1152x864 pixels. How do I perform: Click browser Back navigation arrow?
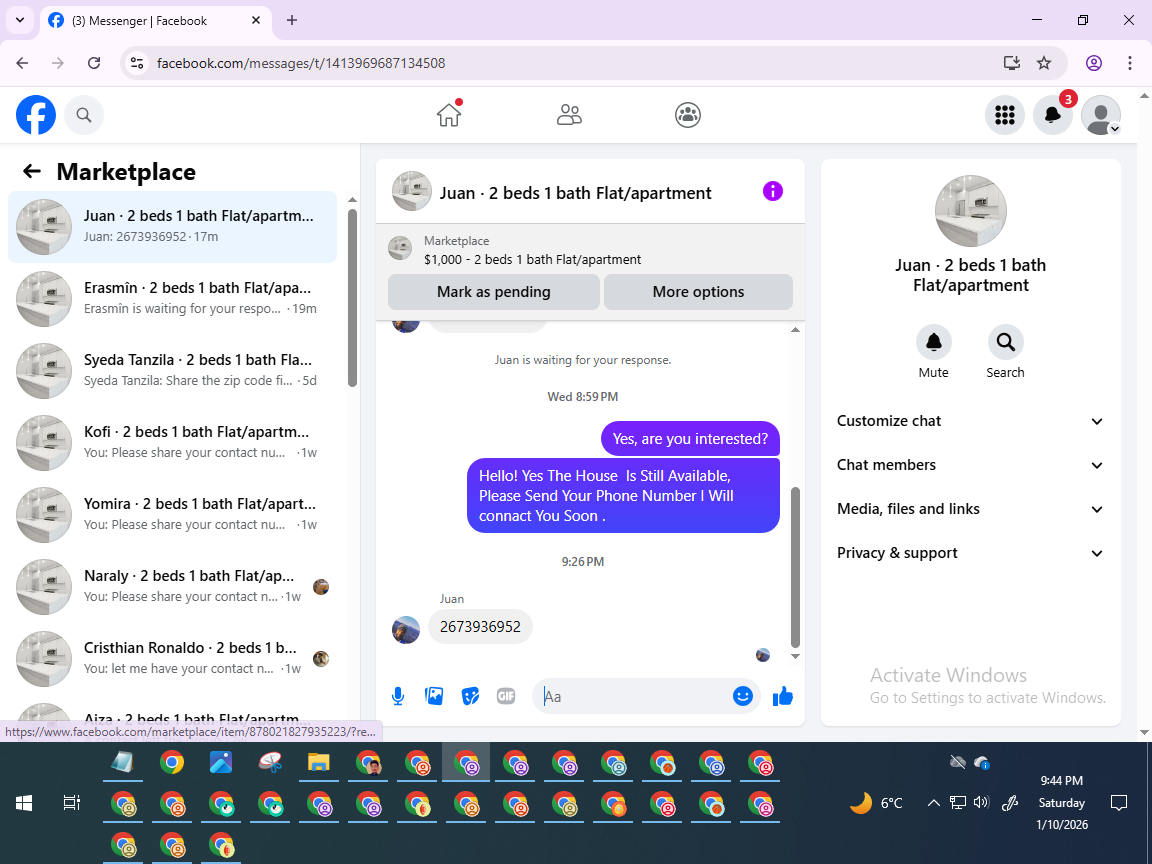pos(22,63)
